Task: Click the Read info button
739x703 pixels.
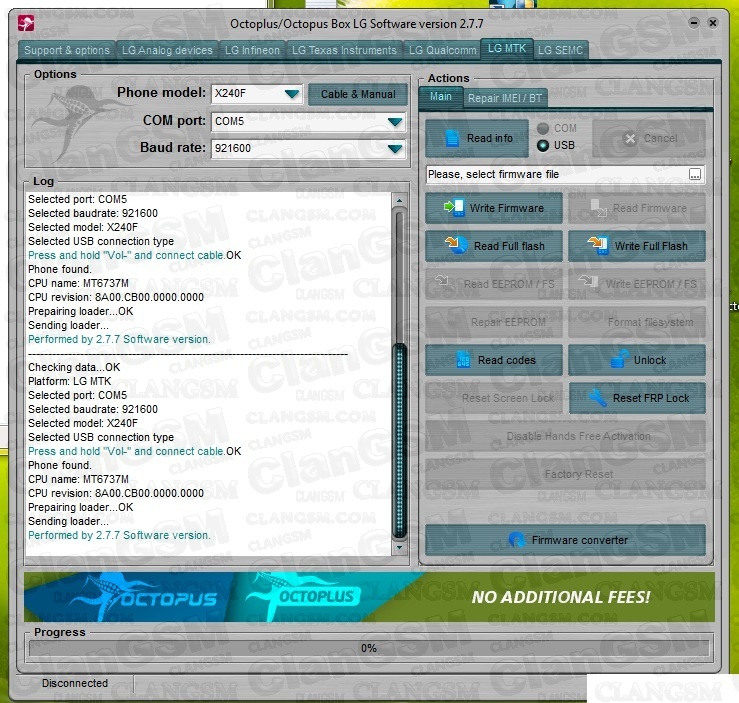Action: (477, 138)
